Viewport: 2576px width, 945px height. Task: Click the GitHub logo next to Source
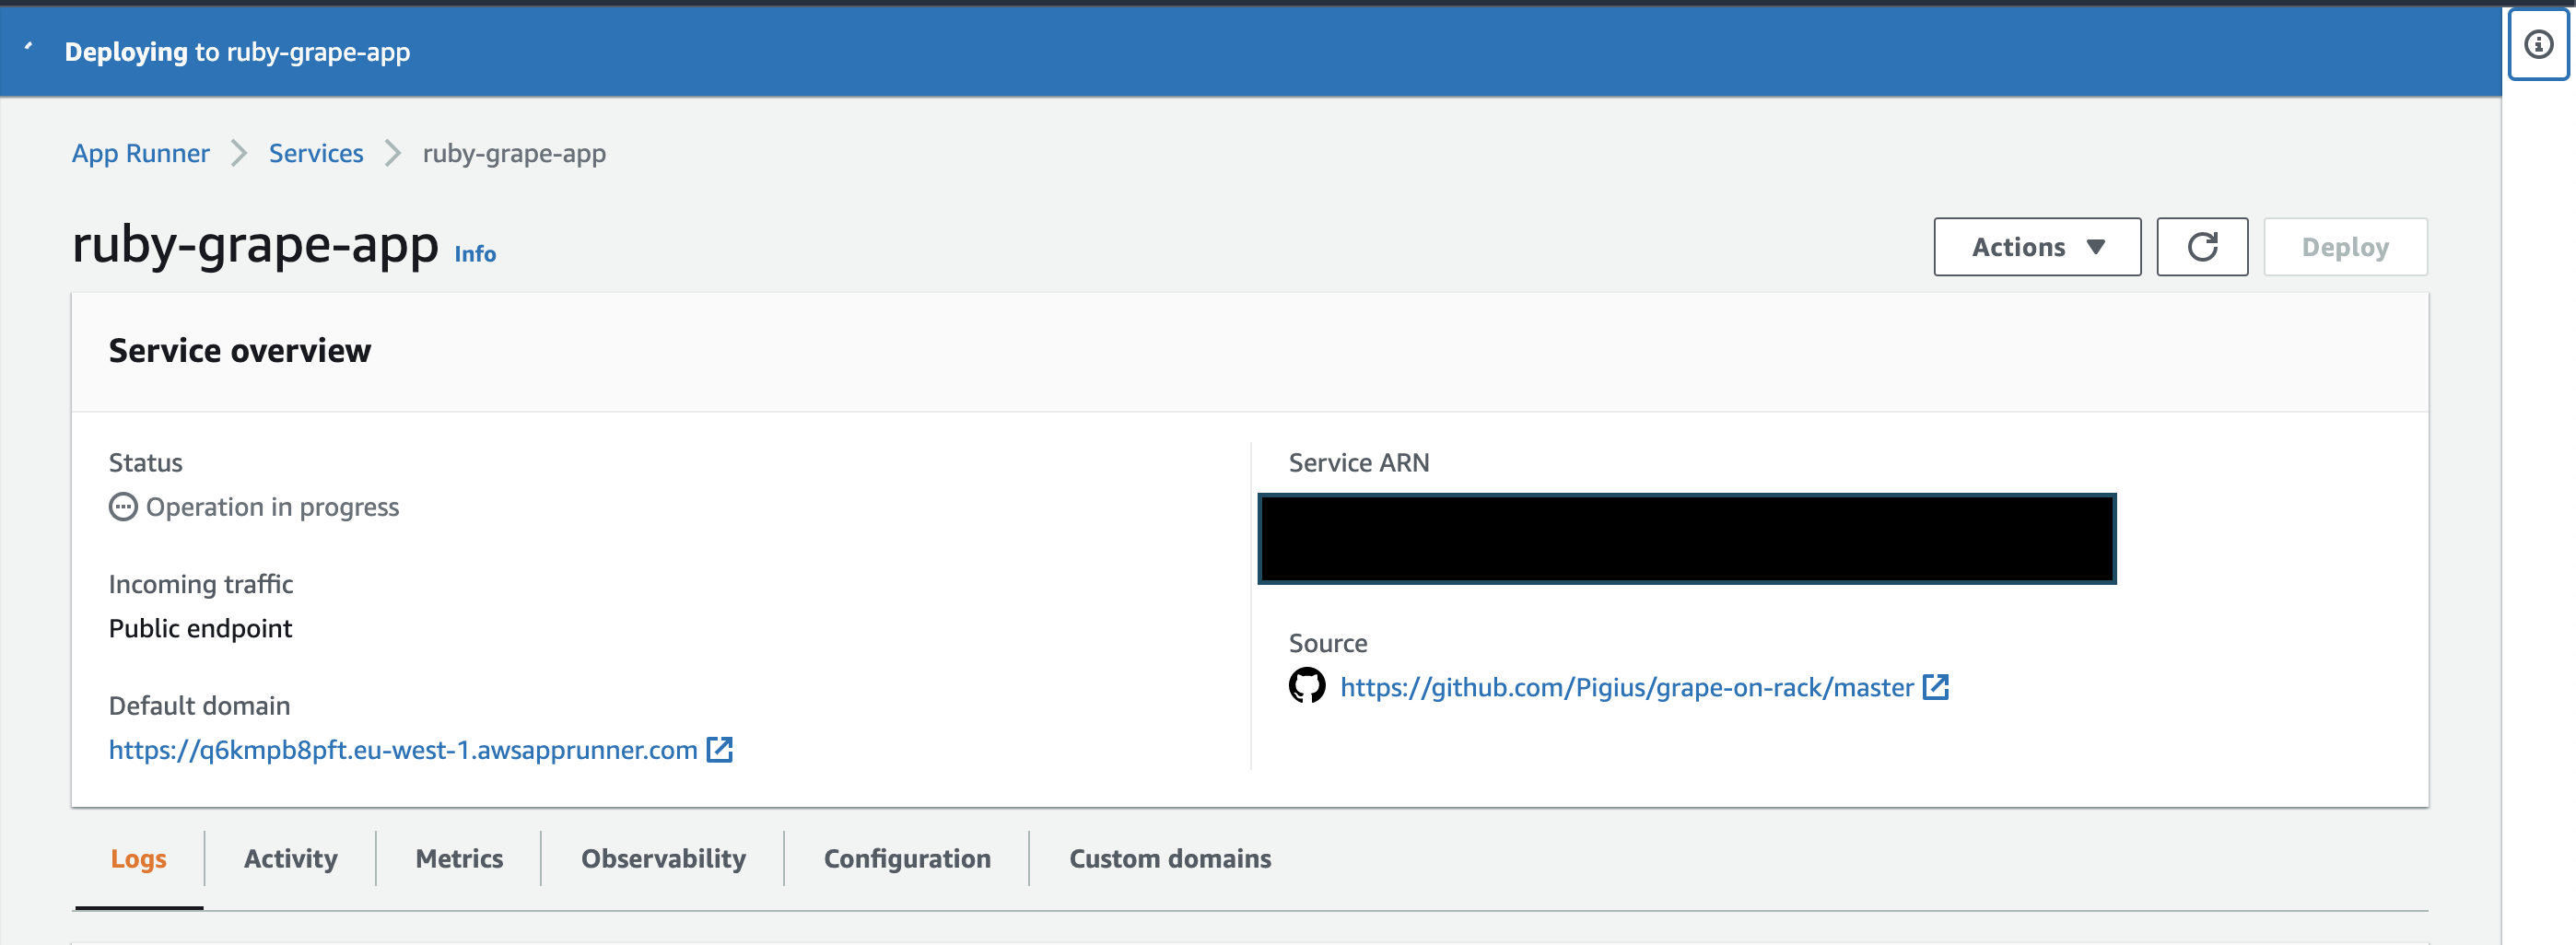point(1306,686)
